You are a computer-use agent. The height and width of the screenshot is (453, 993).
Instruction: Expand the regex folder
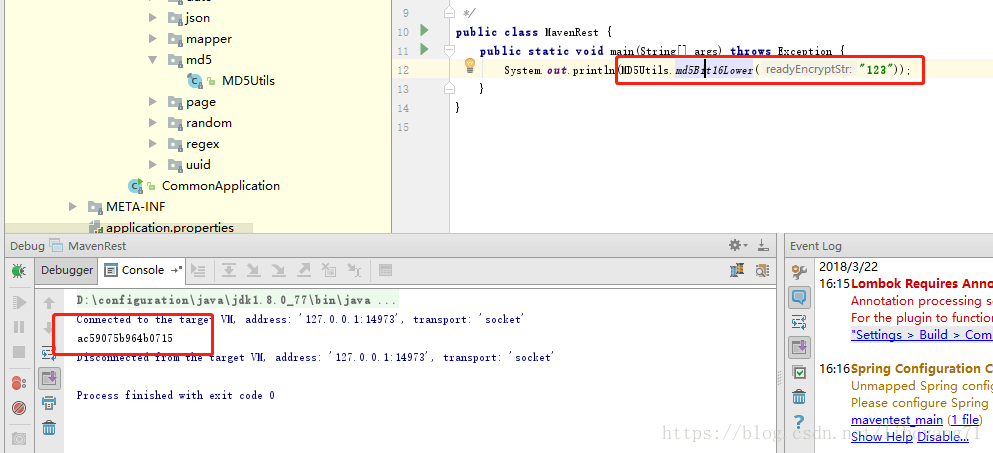[x=153, y=144]
